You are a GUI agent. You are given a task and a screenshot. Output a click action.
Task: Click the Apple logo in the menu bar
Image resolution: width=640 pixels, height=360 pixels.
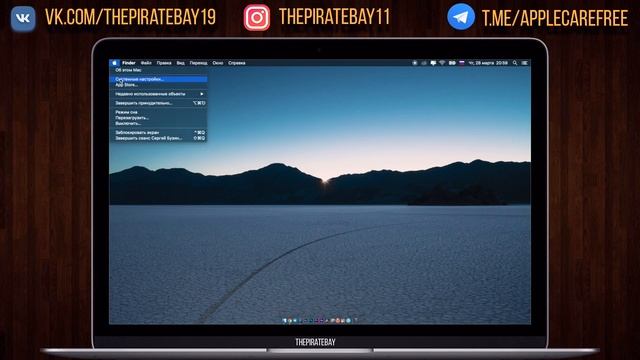click(x=115, y=63)
